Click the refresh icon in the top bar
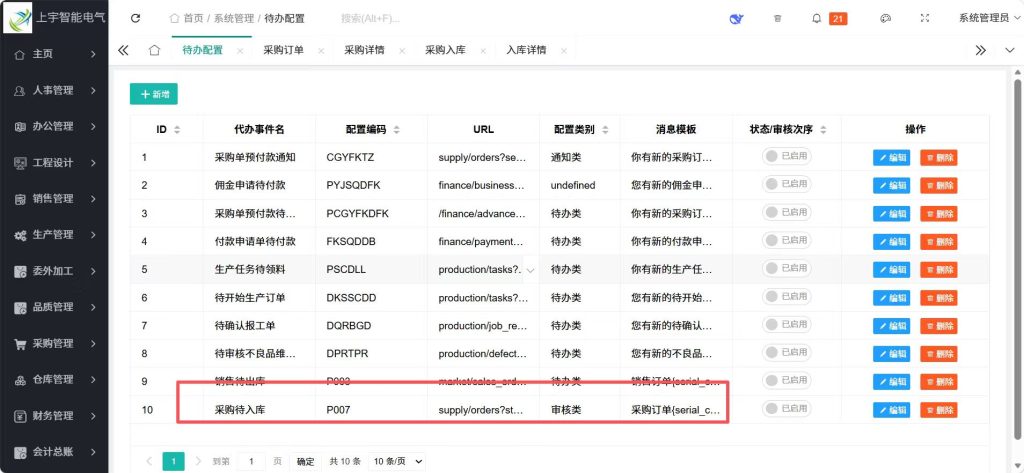This screenshot has width=1024, height=473. point(136,18)
